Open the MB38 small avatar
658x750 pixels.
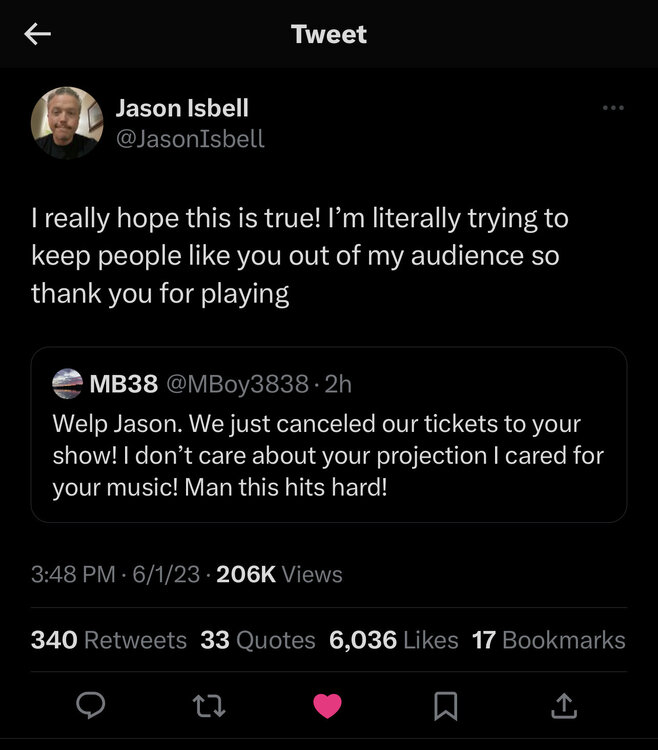[x=68, y=383]
